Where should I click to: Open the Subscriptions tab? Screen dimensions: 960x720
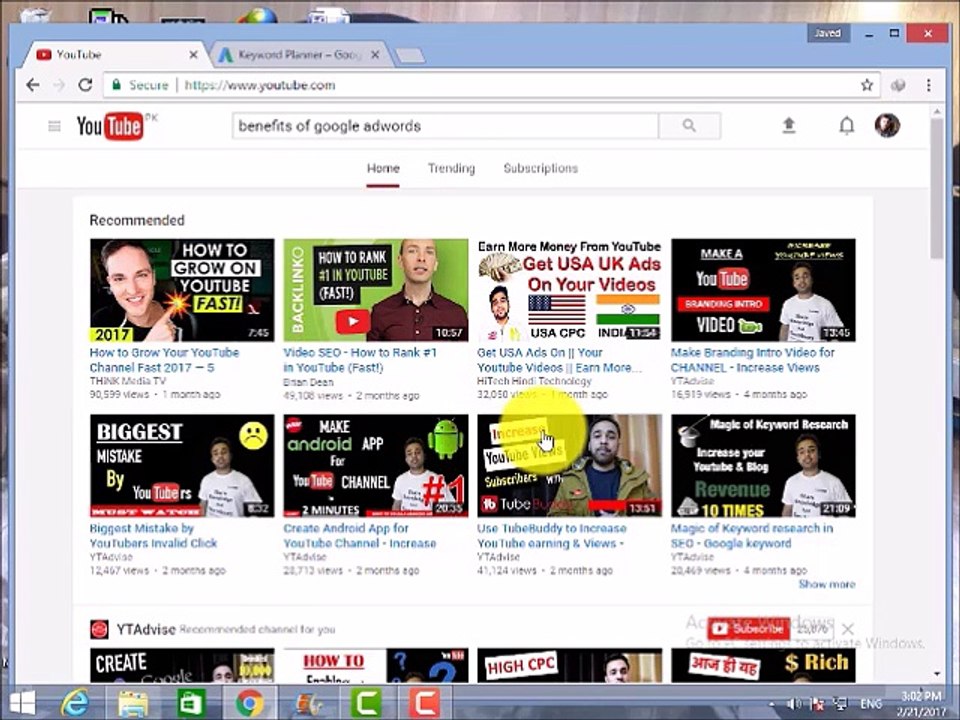(x=541, y=168)
